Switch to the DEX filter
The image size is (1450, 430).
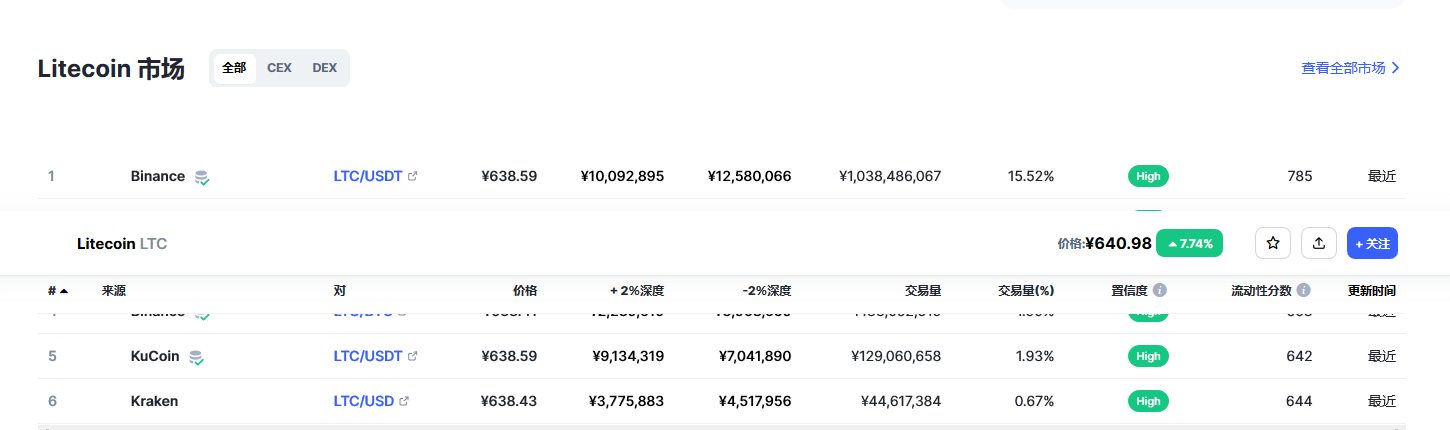(x=325, y=68)
